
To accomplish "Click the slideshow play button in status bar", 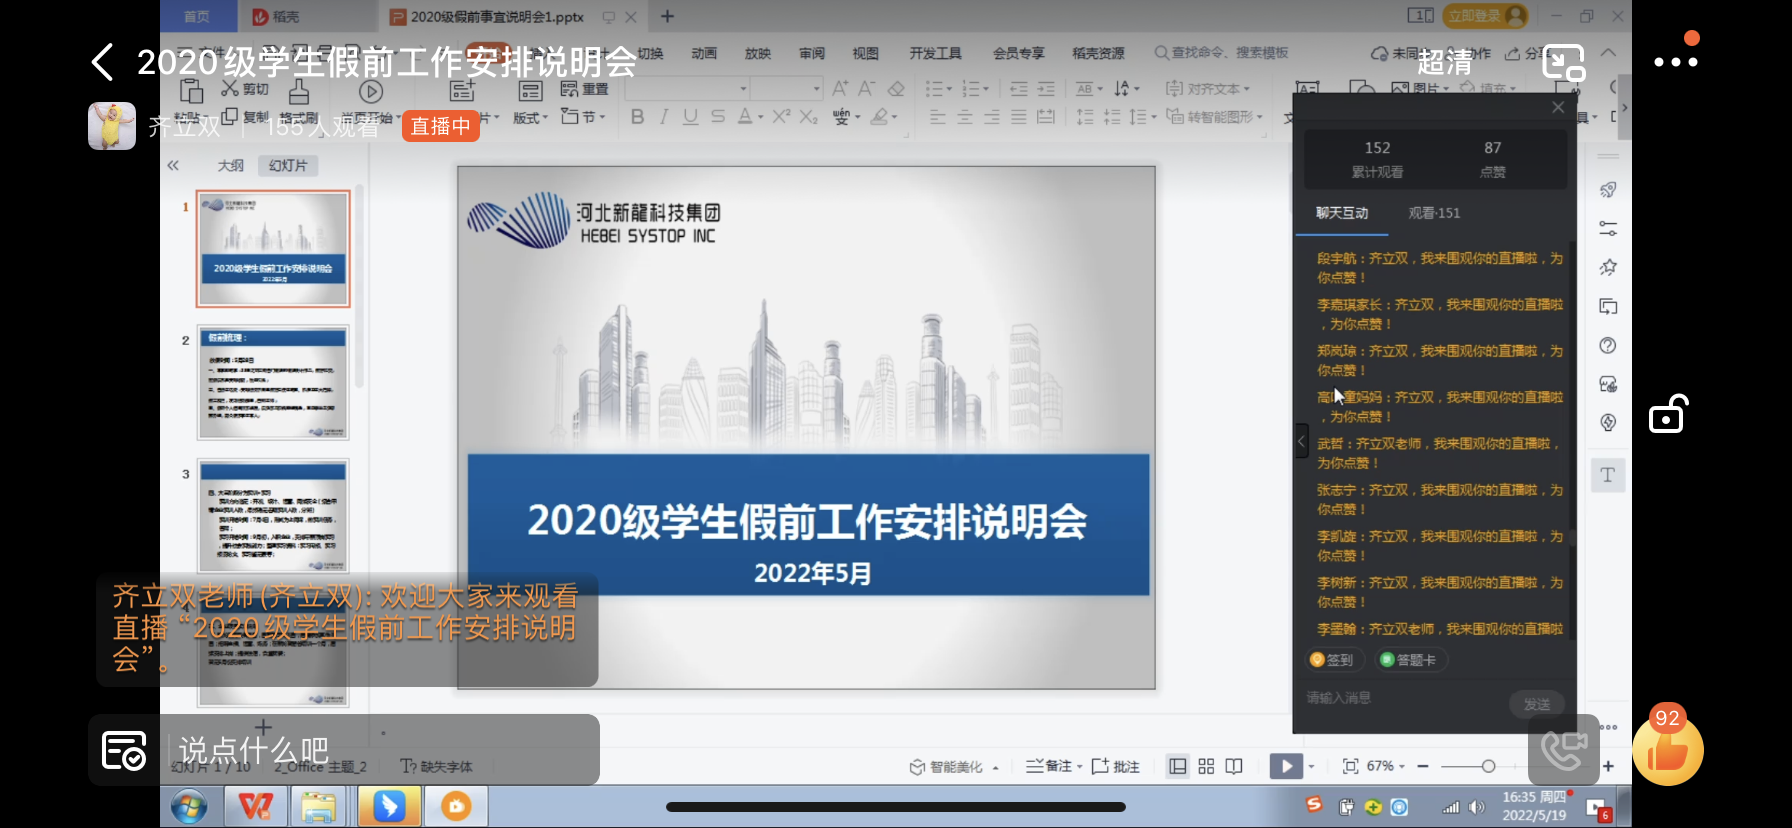I will pyautogui.click(x=1286, y=766).
